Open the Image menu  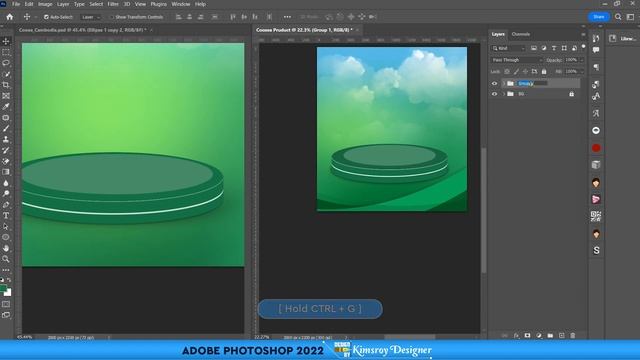45,4
